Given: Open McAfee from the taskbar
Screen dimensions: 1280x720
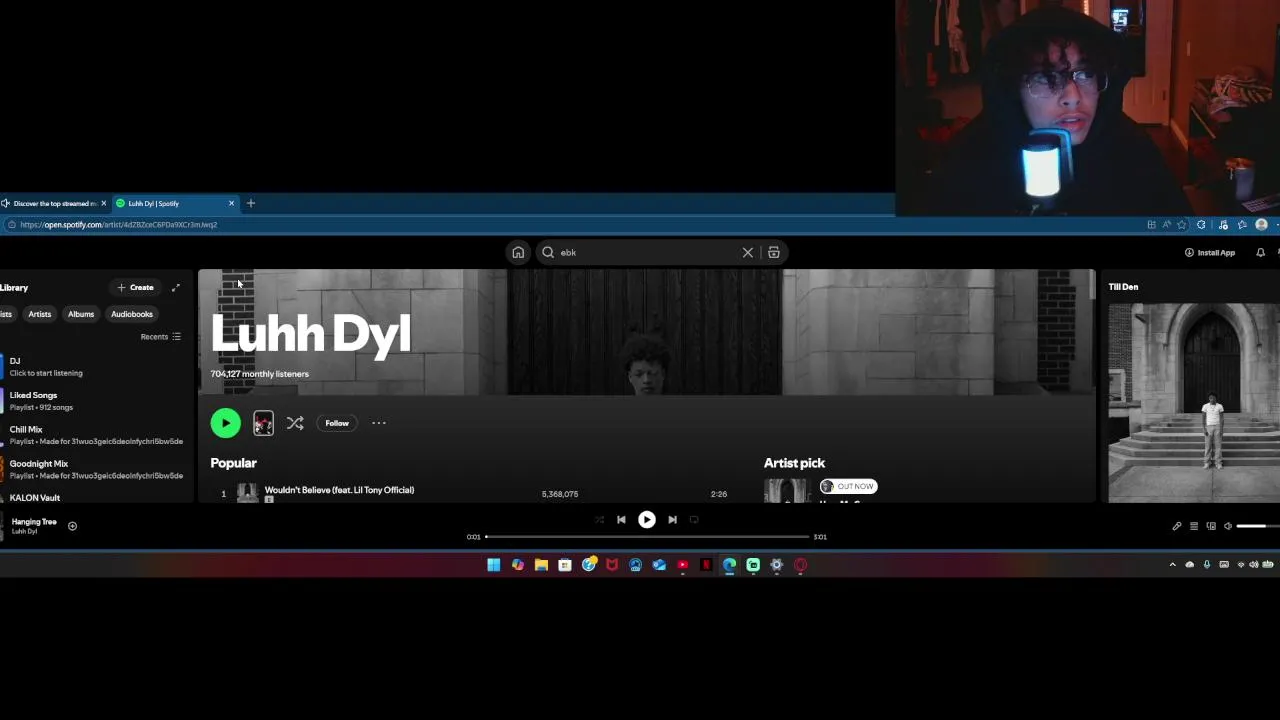Looking at the screenshot, I should [x=612, y=565].
